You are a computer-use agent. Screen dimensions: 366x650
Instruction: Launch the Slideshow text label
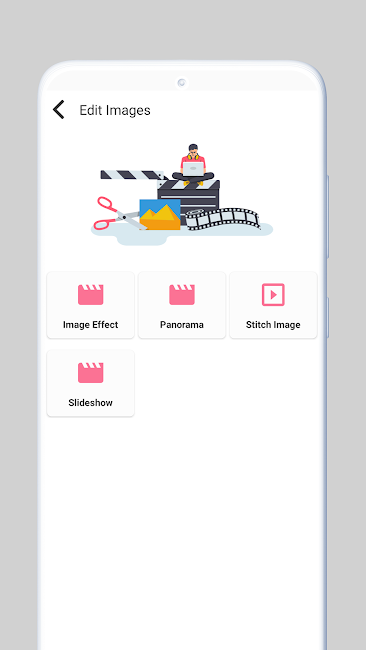point(90,403)
